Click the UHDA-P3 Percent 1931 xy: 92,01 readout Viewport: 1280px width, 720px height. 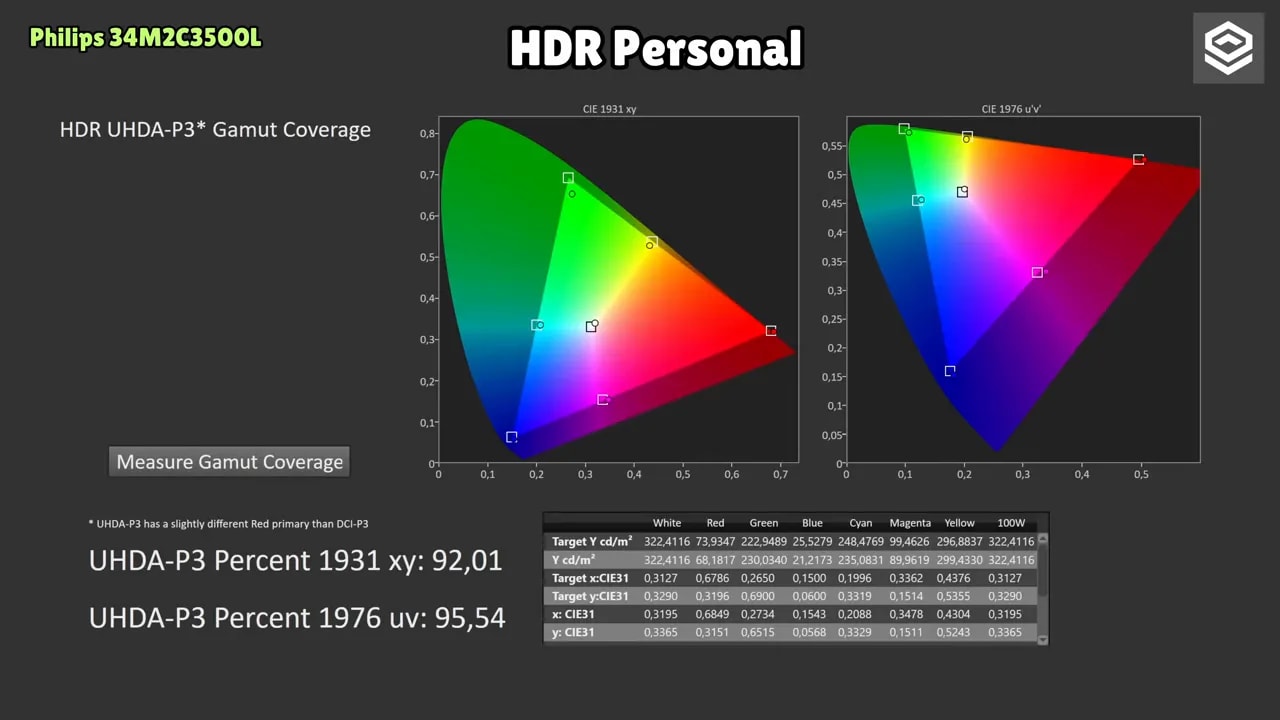coord(295,561)
